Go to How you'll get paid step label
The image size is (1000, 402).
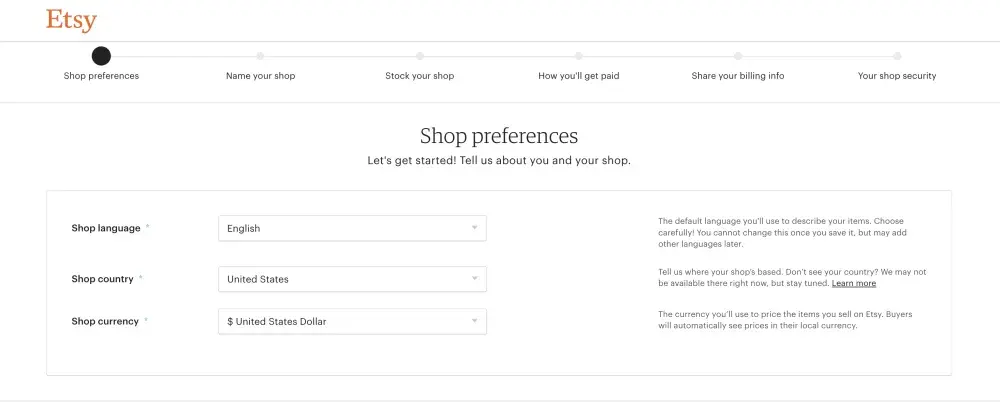tap(579, 76)
